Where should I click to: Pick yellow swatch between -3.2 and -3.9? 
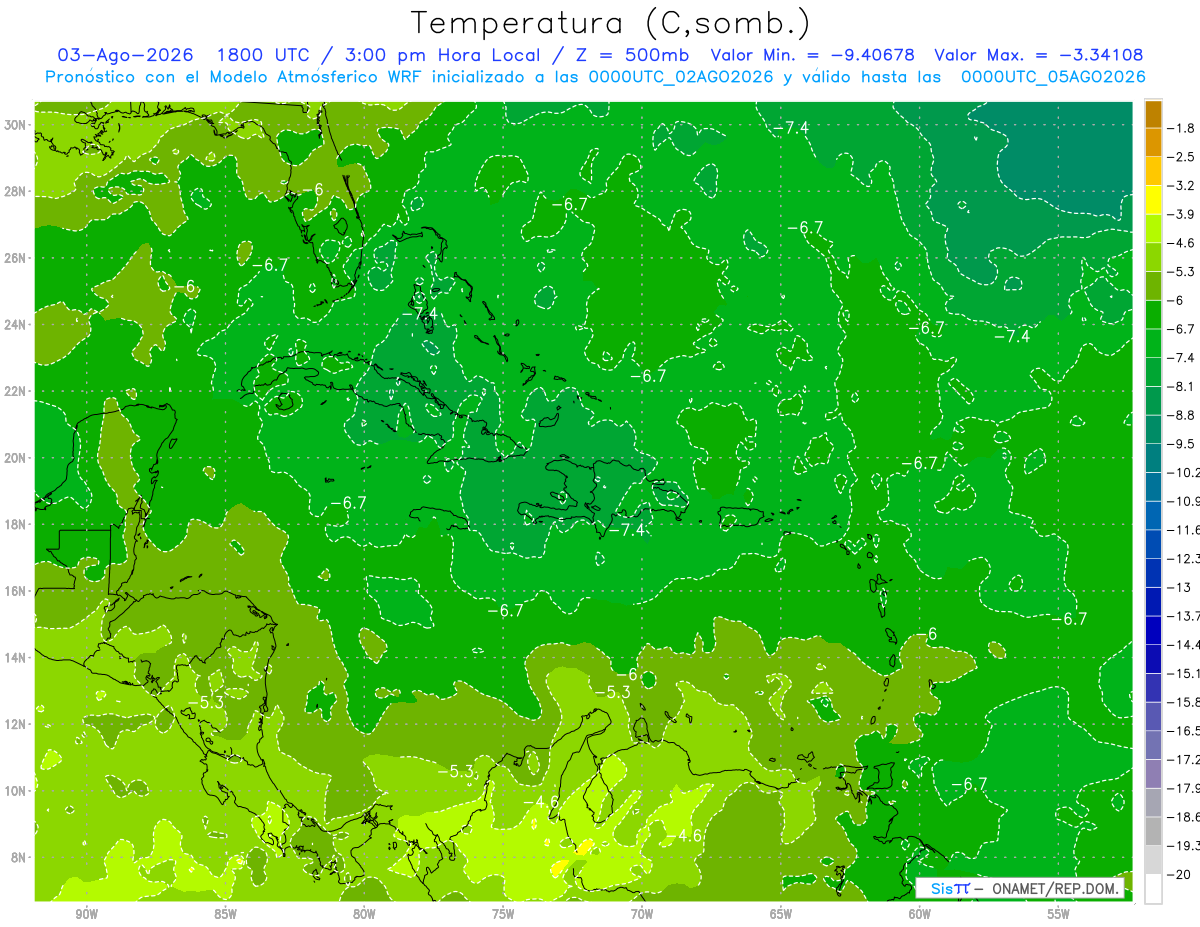(x=1153, y=200)
